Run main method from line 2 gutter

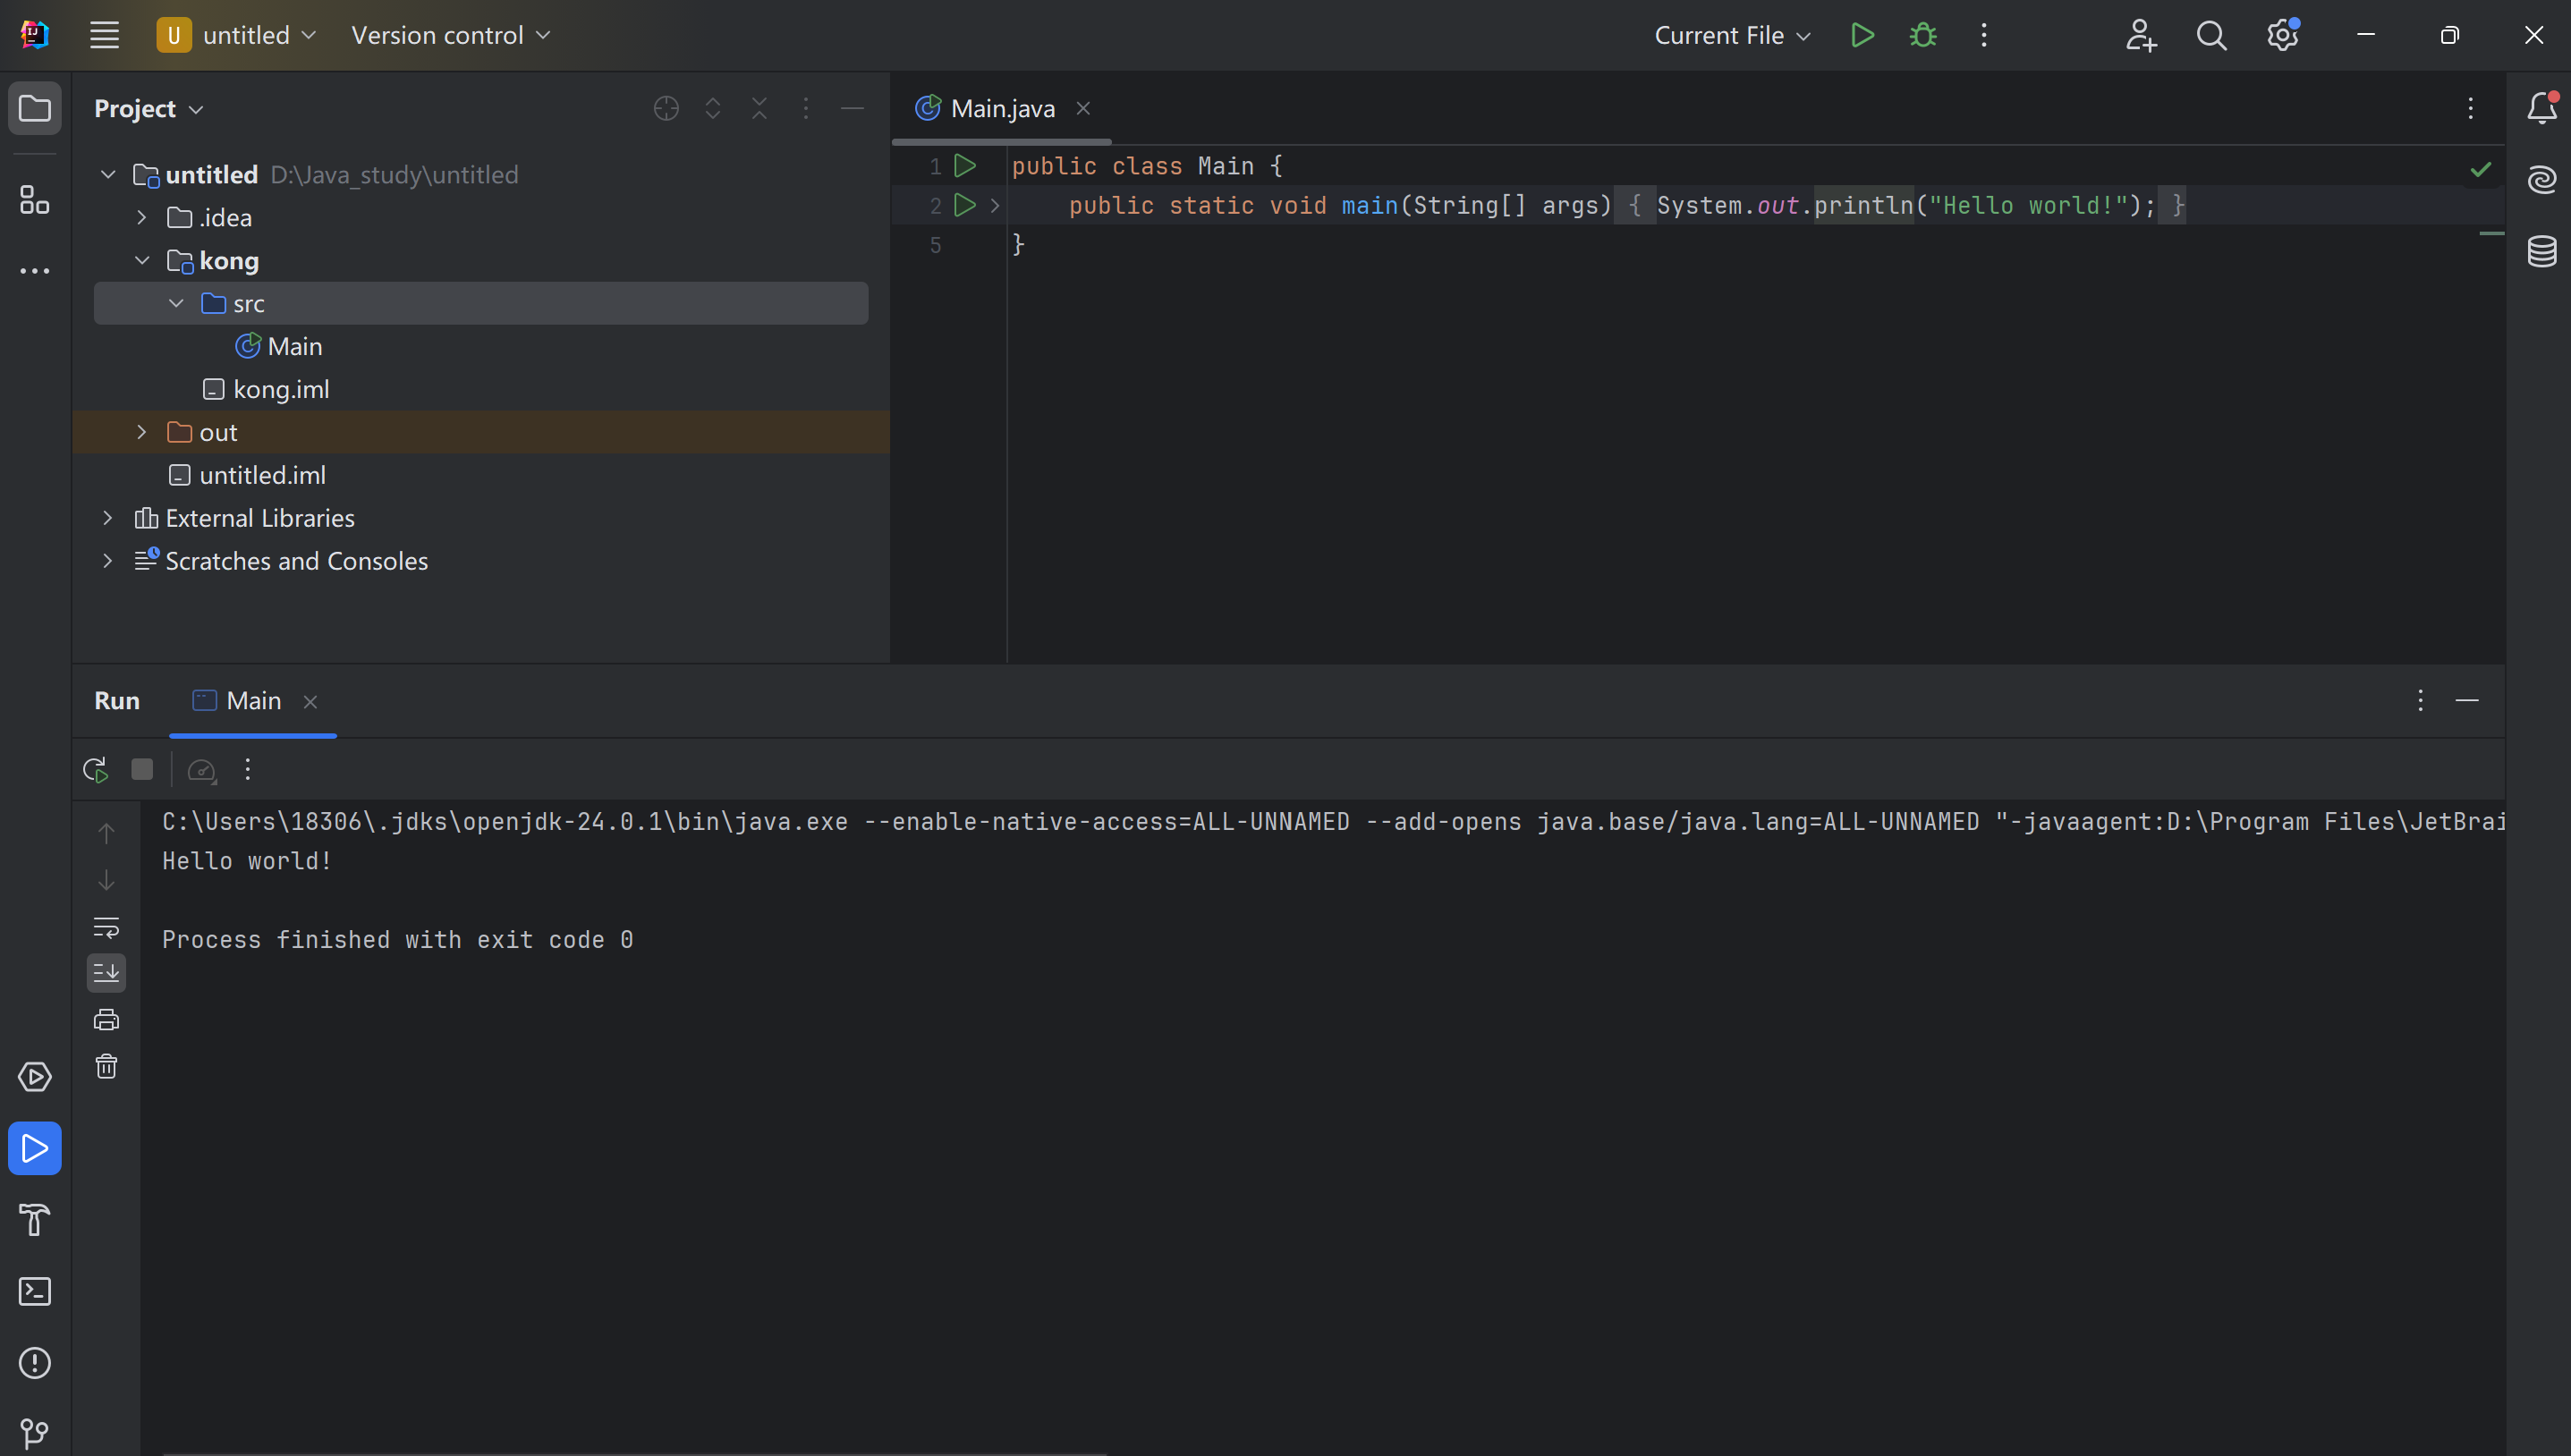964,206
